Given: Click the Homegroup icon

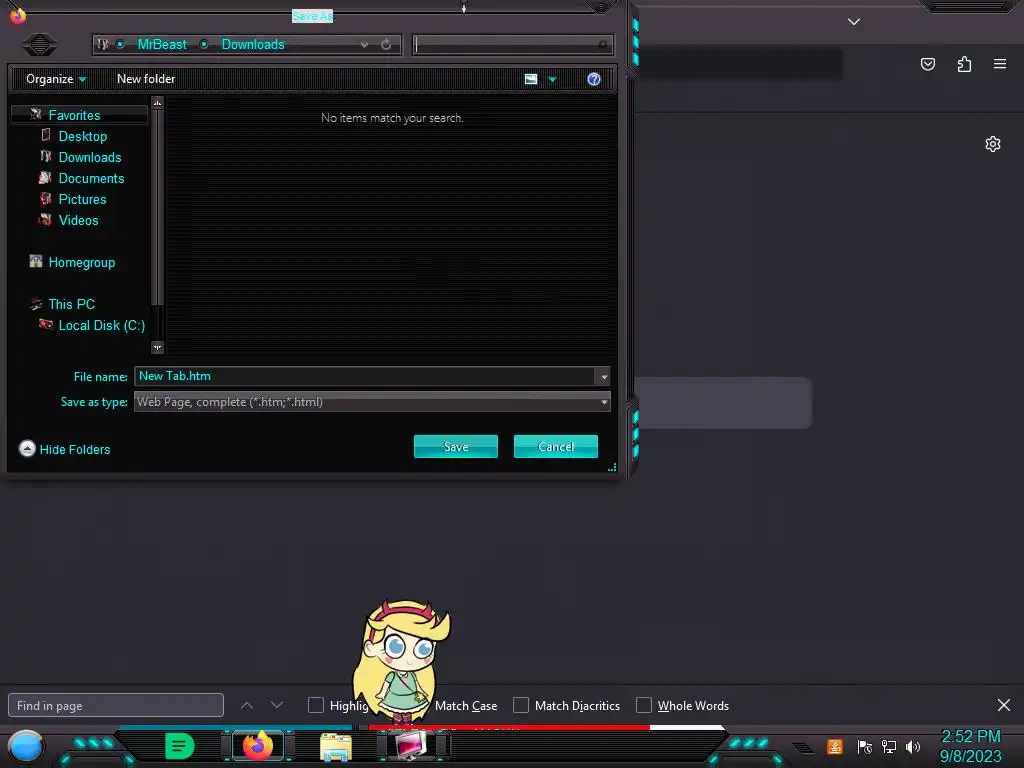Looking at the screenshot, I should (x=36, y=261).
